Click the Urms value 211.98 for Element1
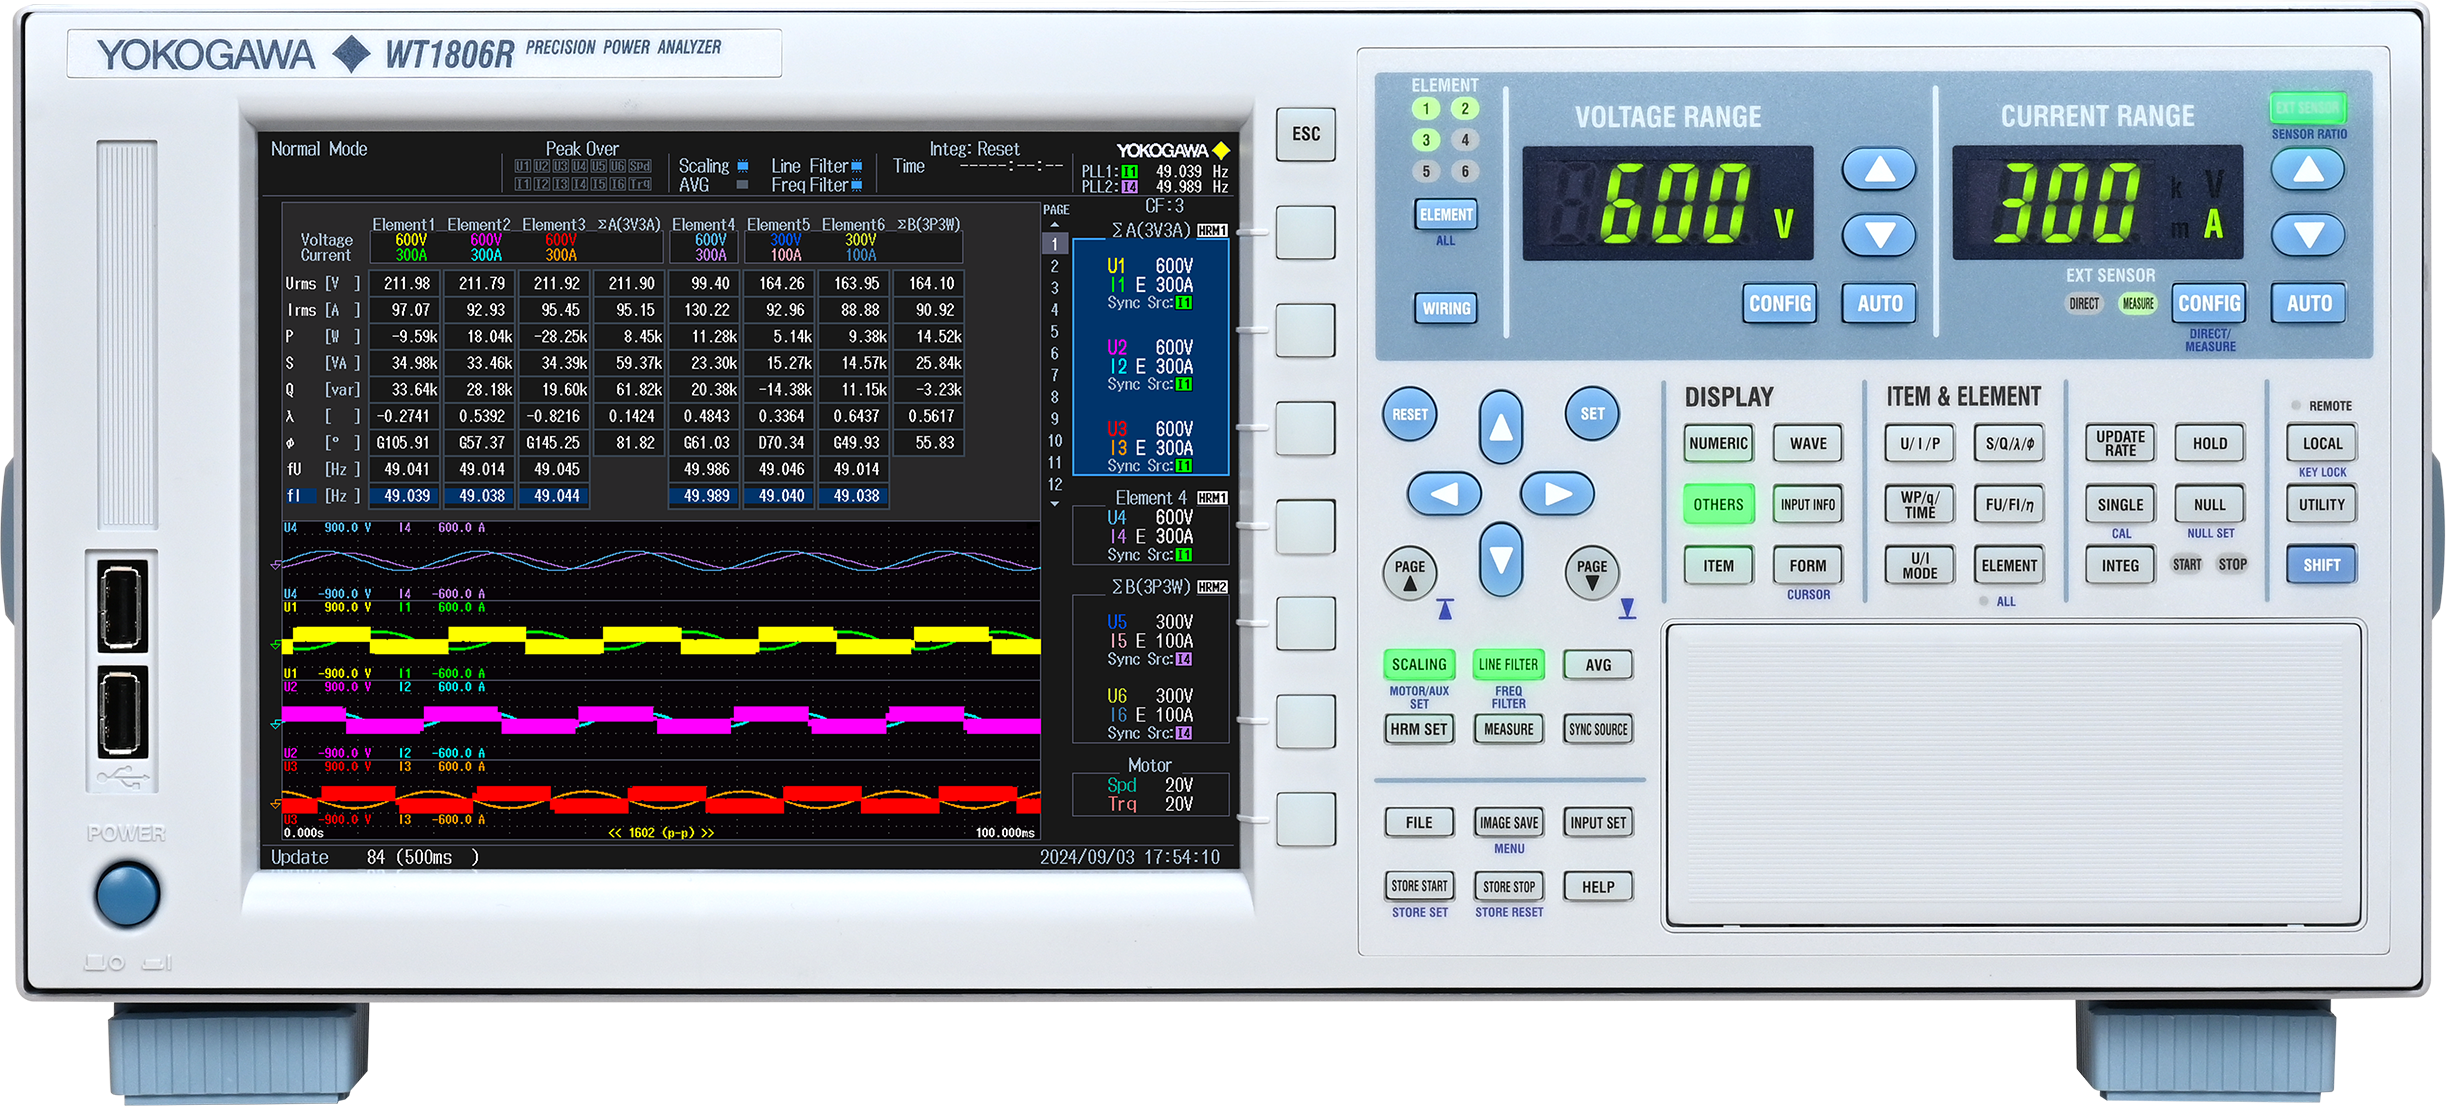2446x1106 pixels. click(x=406, y=283)
